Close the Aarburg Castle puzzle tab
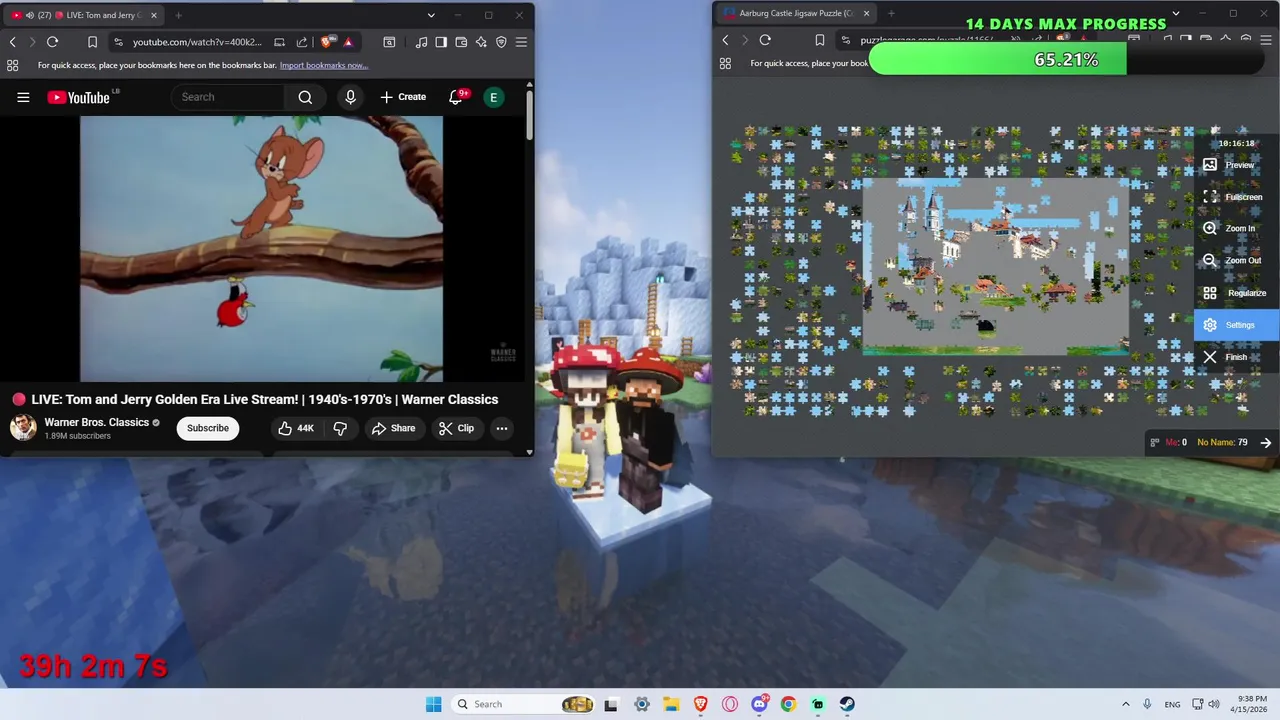The height and width of the screenshot is (720, 1280). click(x=866, y=14)
